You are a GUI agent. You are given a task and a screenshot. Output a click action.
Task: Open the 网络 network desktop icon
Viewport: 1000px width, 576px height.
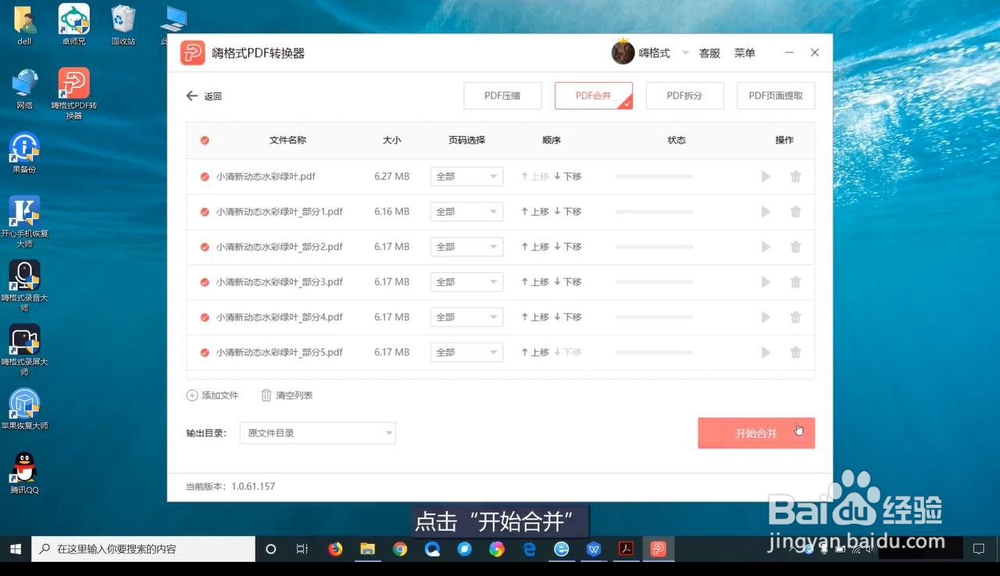(x=24, y=89)
